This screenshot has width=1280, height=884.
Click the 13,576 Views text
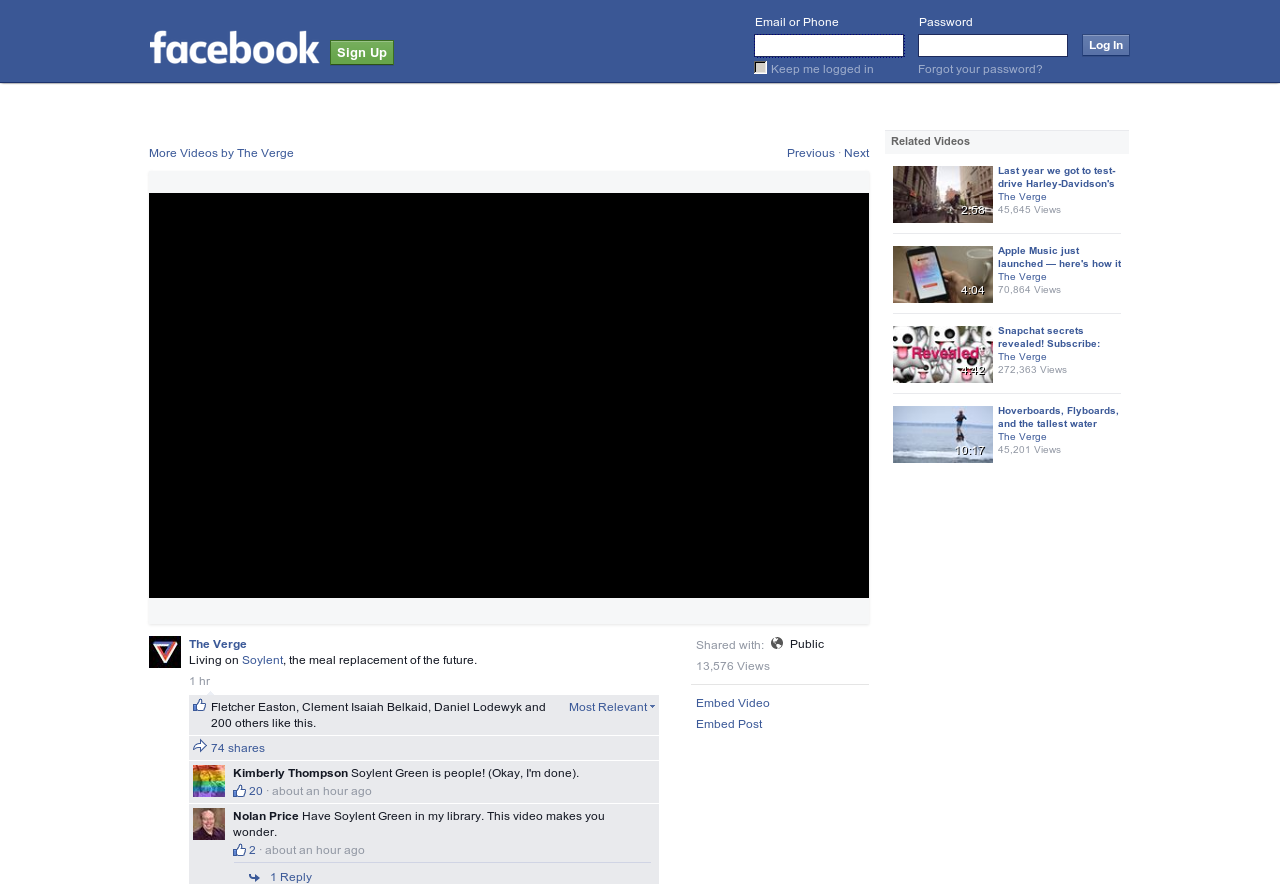point(733,666)
